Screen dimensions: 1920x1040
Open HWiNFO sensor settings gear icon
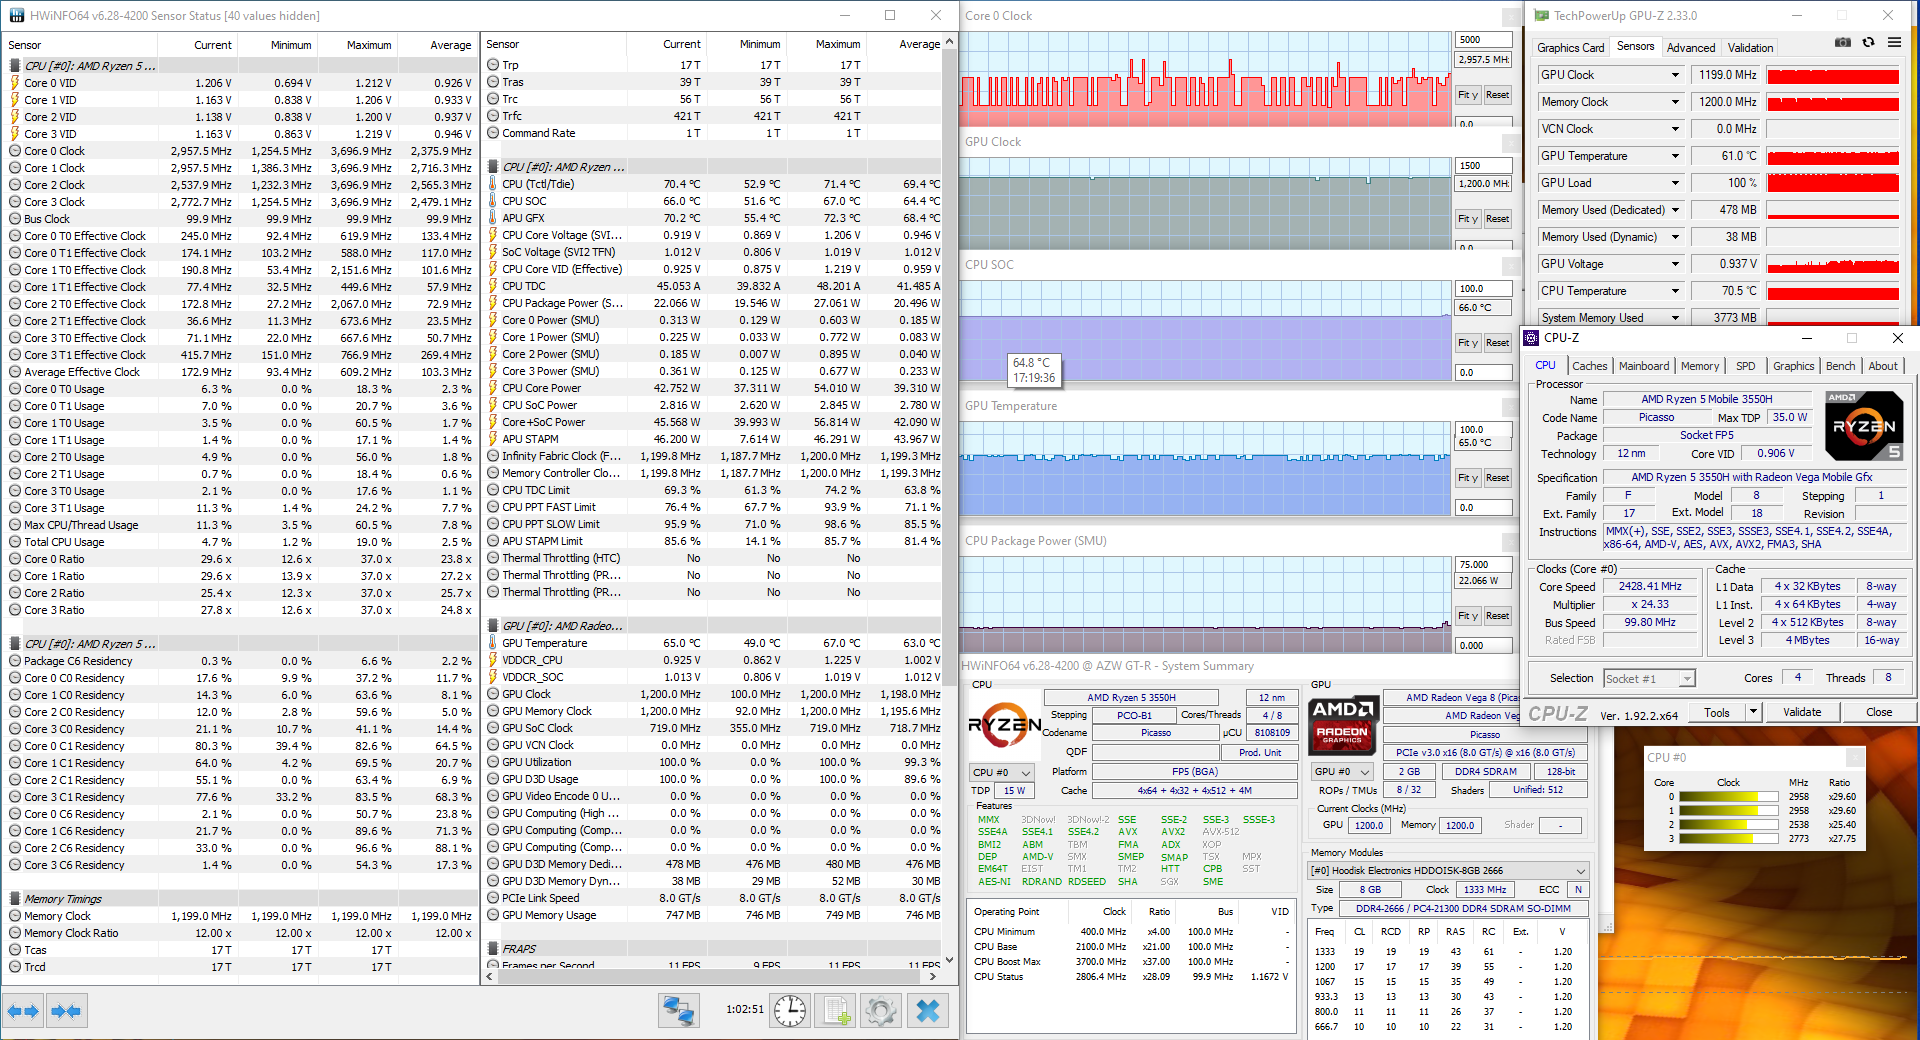[x=881, y=1011]
